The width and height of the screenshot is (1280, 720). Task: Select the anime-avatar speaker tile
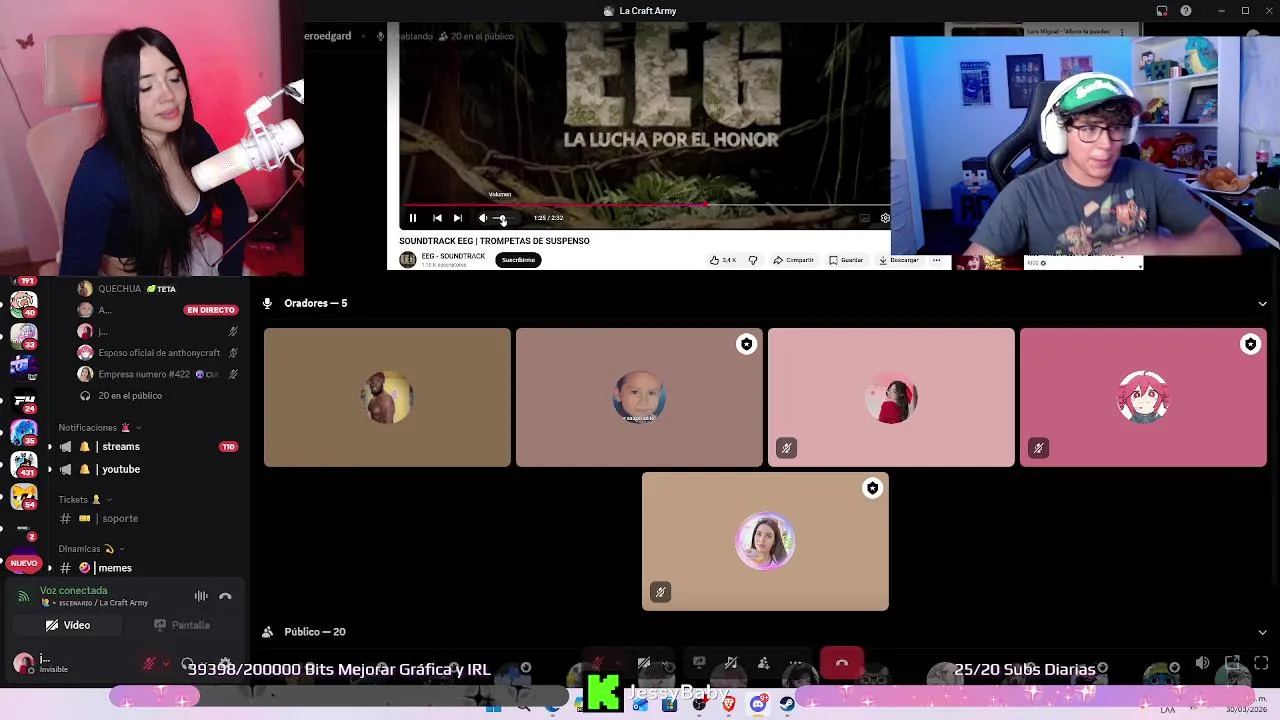(x=1143, y=397)
